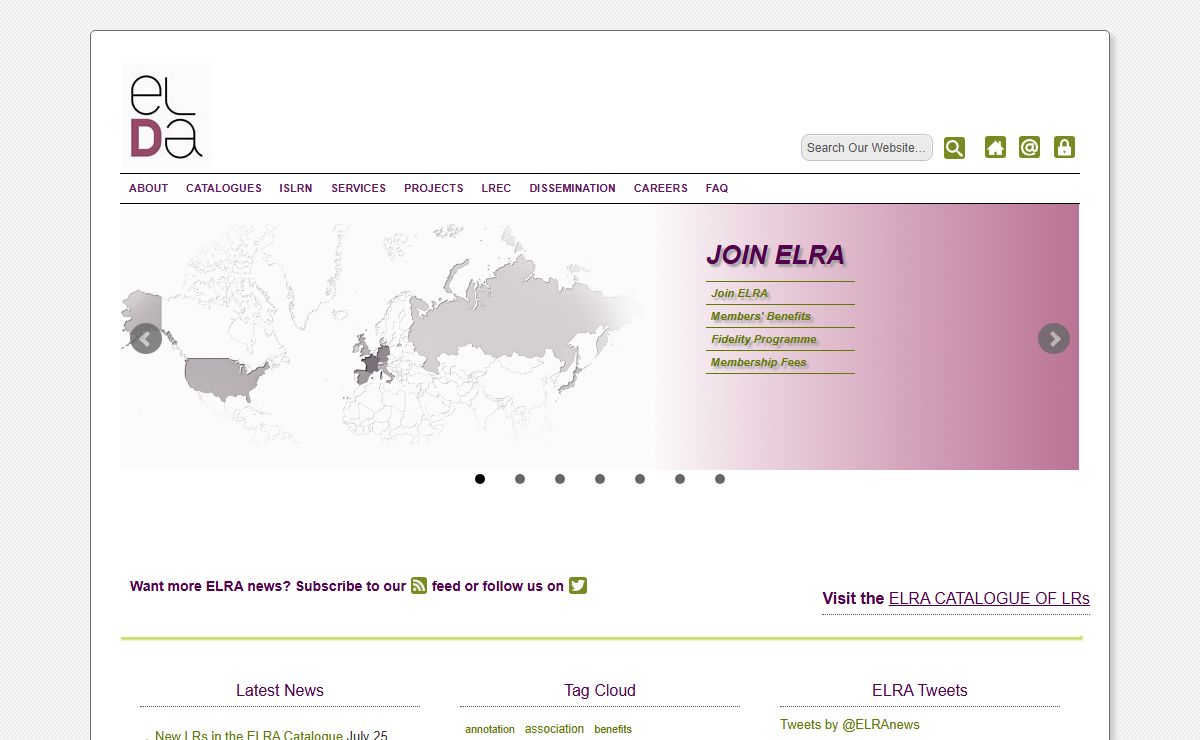Open the Twitter bird icon
This screenshot has height=740, width=1200.
click(578, 586)
